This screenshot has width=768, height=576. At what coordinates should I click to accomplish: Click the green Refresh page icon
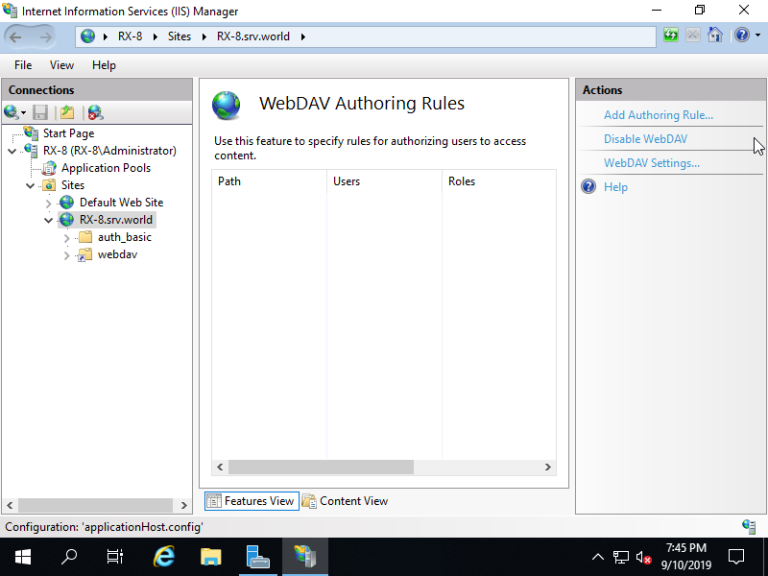click(671, 35)
